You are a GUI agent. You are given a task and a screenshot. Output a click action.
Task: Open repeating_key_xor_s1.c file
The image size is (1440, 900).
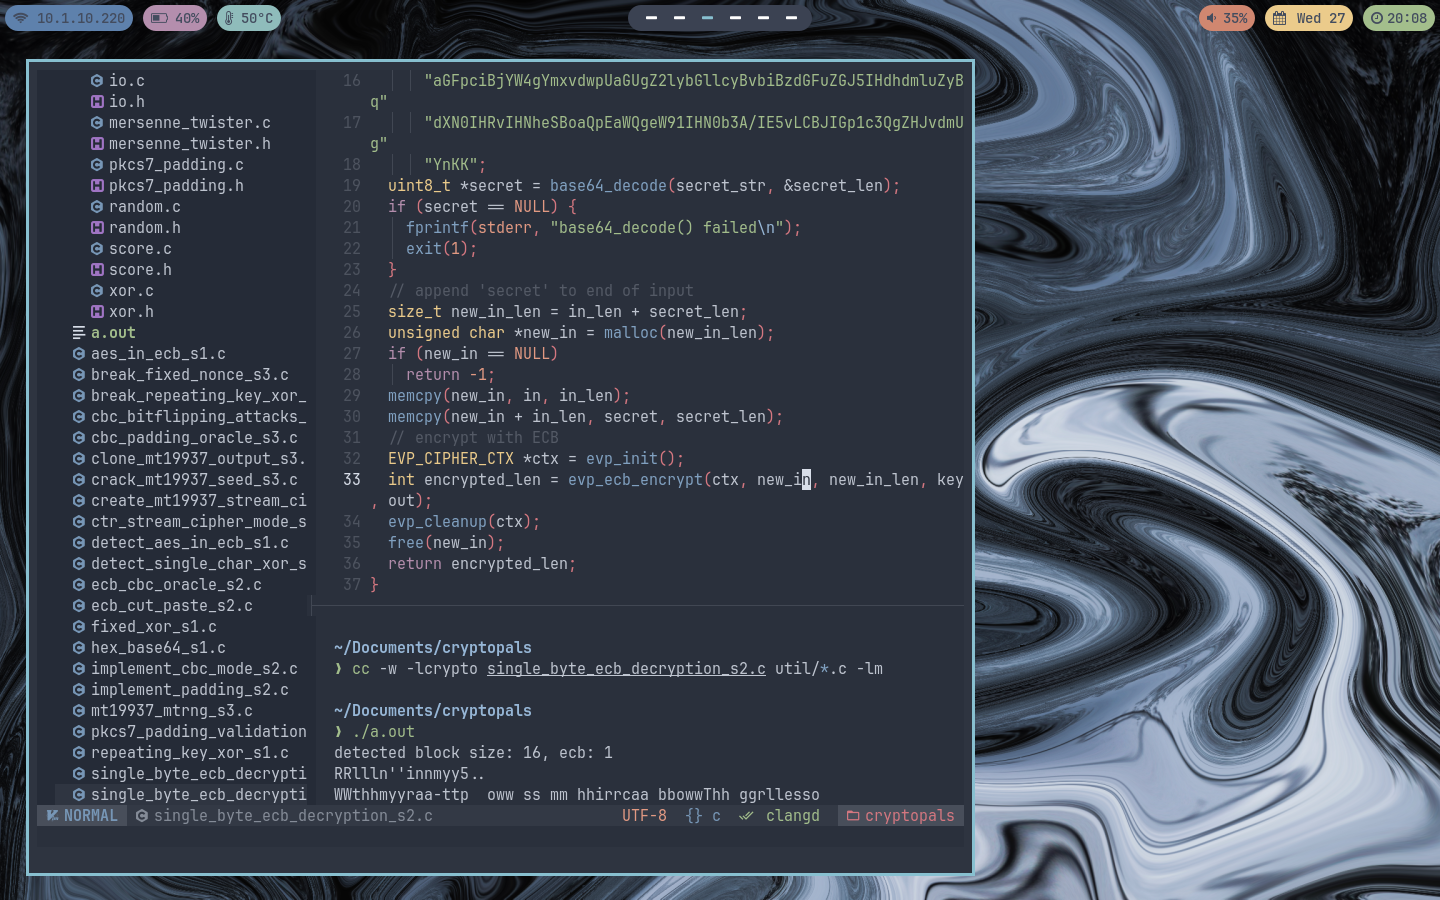pos(189,752)
